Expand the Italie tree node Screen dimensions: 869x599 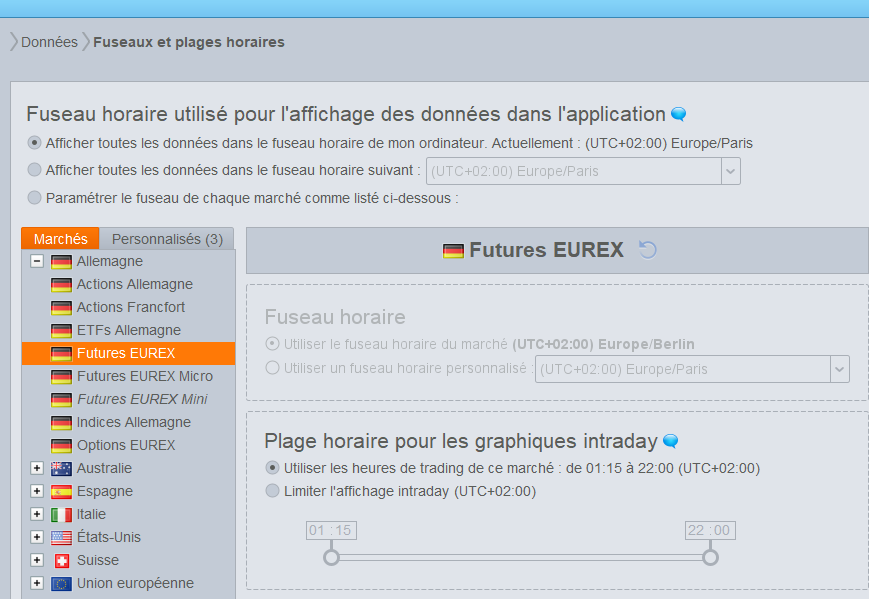click(37, 514)
